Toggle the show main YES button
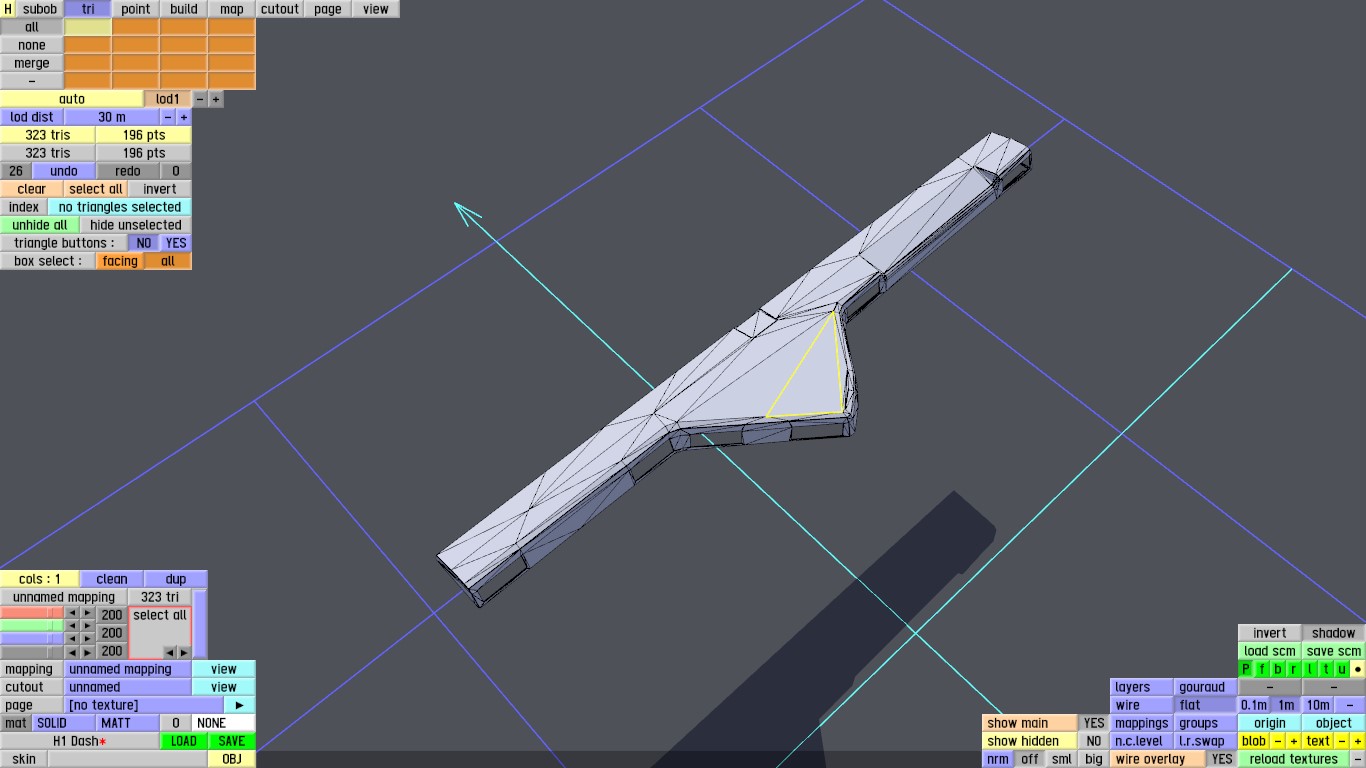This screenshot has height=768, width=1366. click(1094, 723)
